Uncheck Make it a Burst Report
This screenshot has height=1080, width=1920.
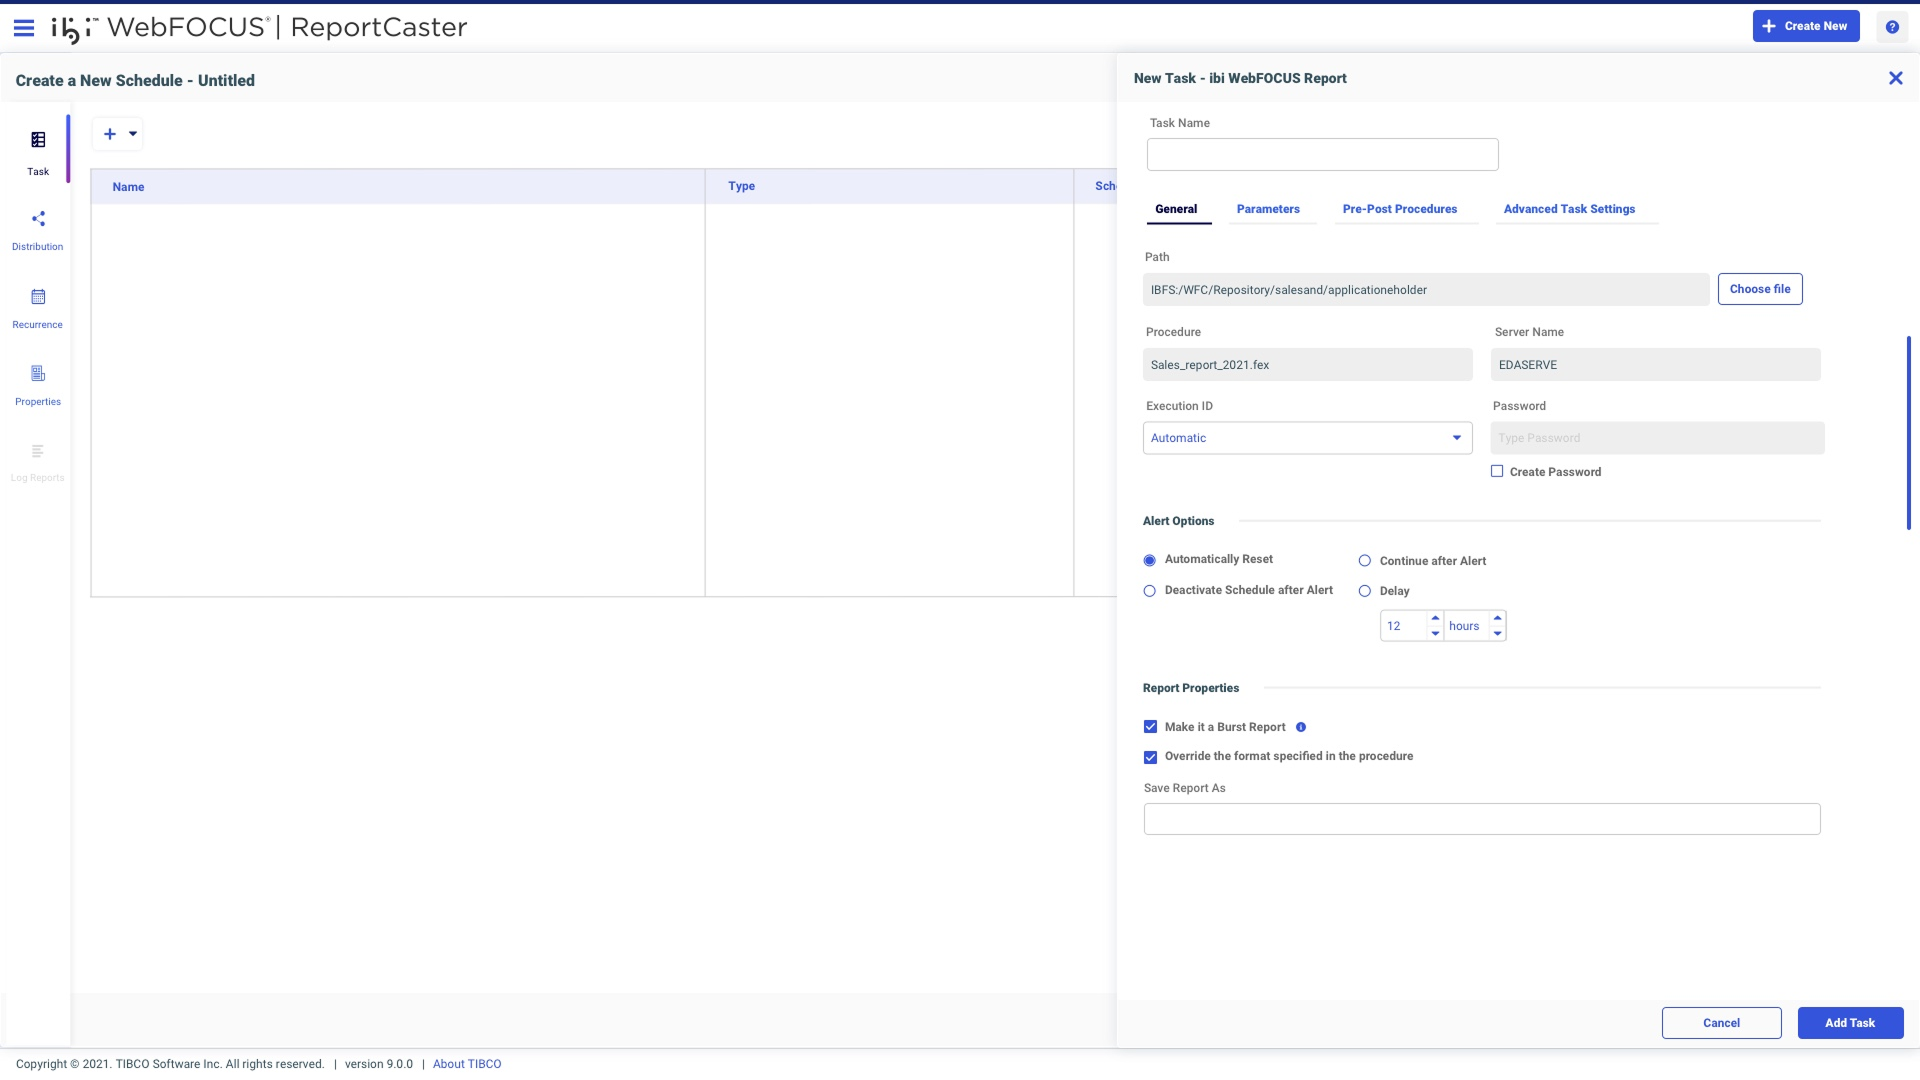tap(1150, 727)
